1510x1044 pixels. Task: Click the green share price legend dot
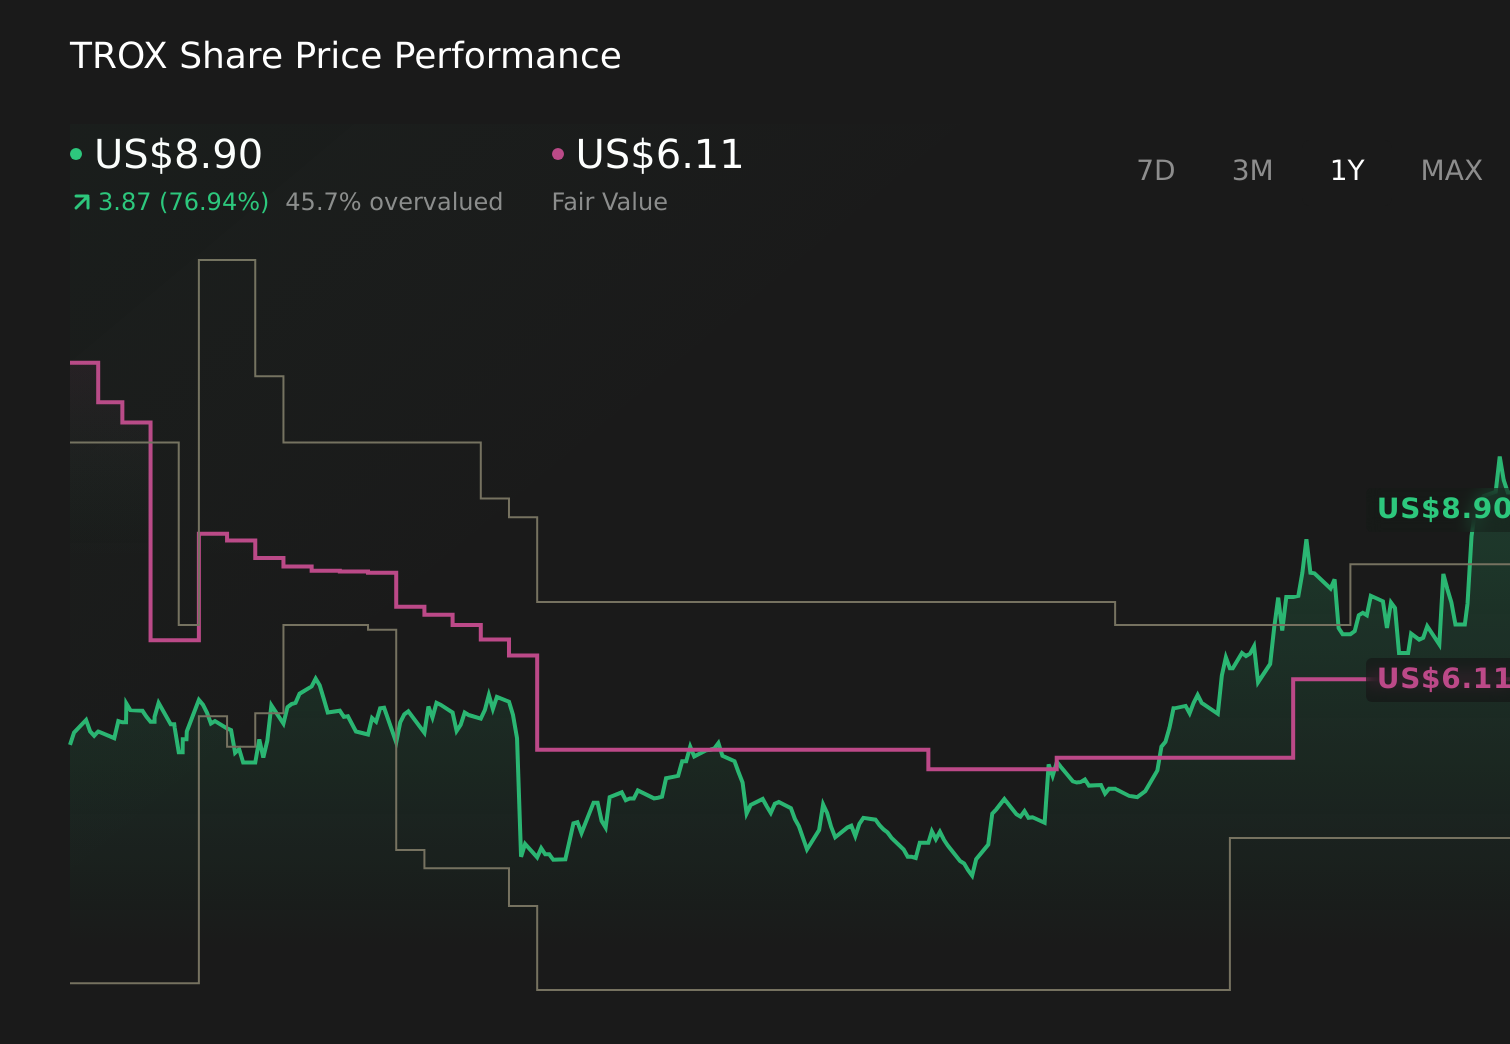[x=77, y=153]
